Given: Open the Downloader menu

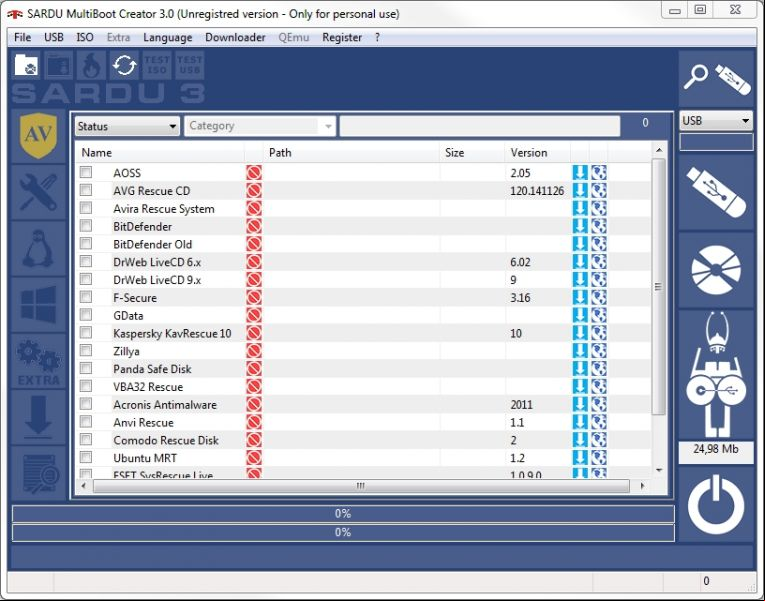Looking at the screenshot, I should [235, 38].
